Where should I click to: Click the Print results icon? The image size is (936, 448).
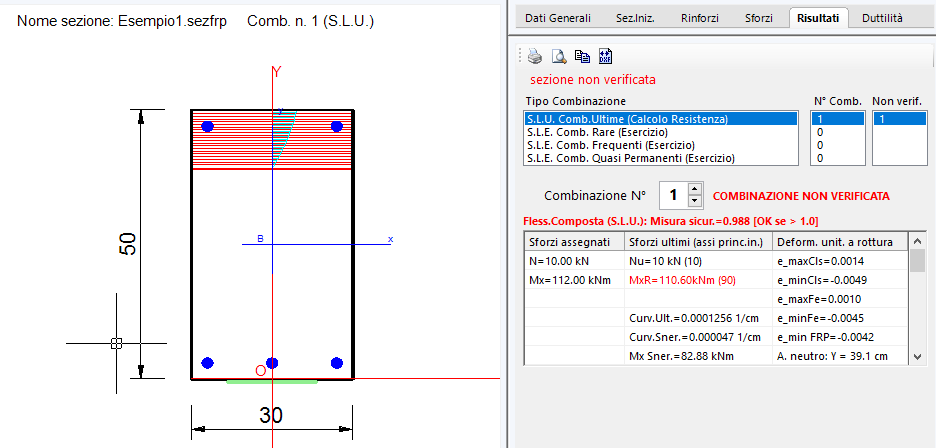pyautogui.click(x=535, y=56)
